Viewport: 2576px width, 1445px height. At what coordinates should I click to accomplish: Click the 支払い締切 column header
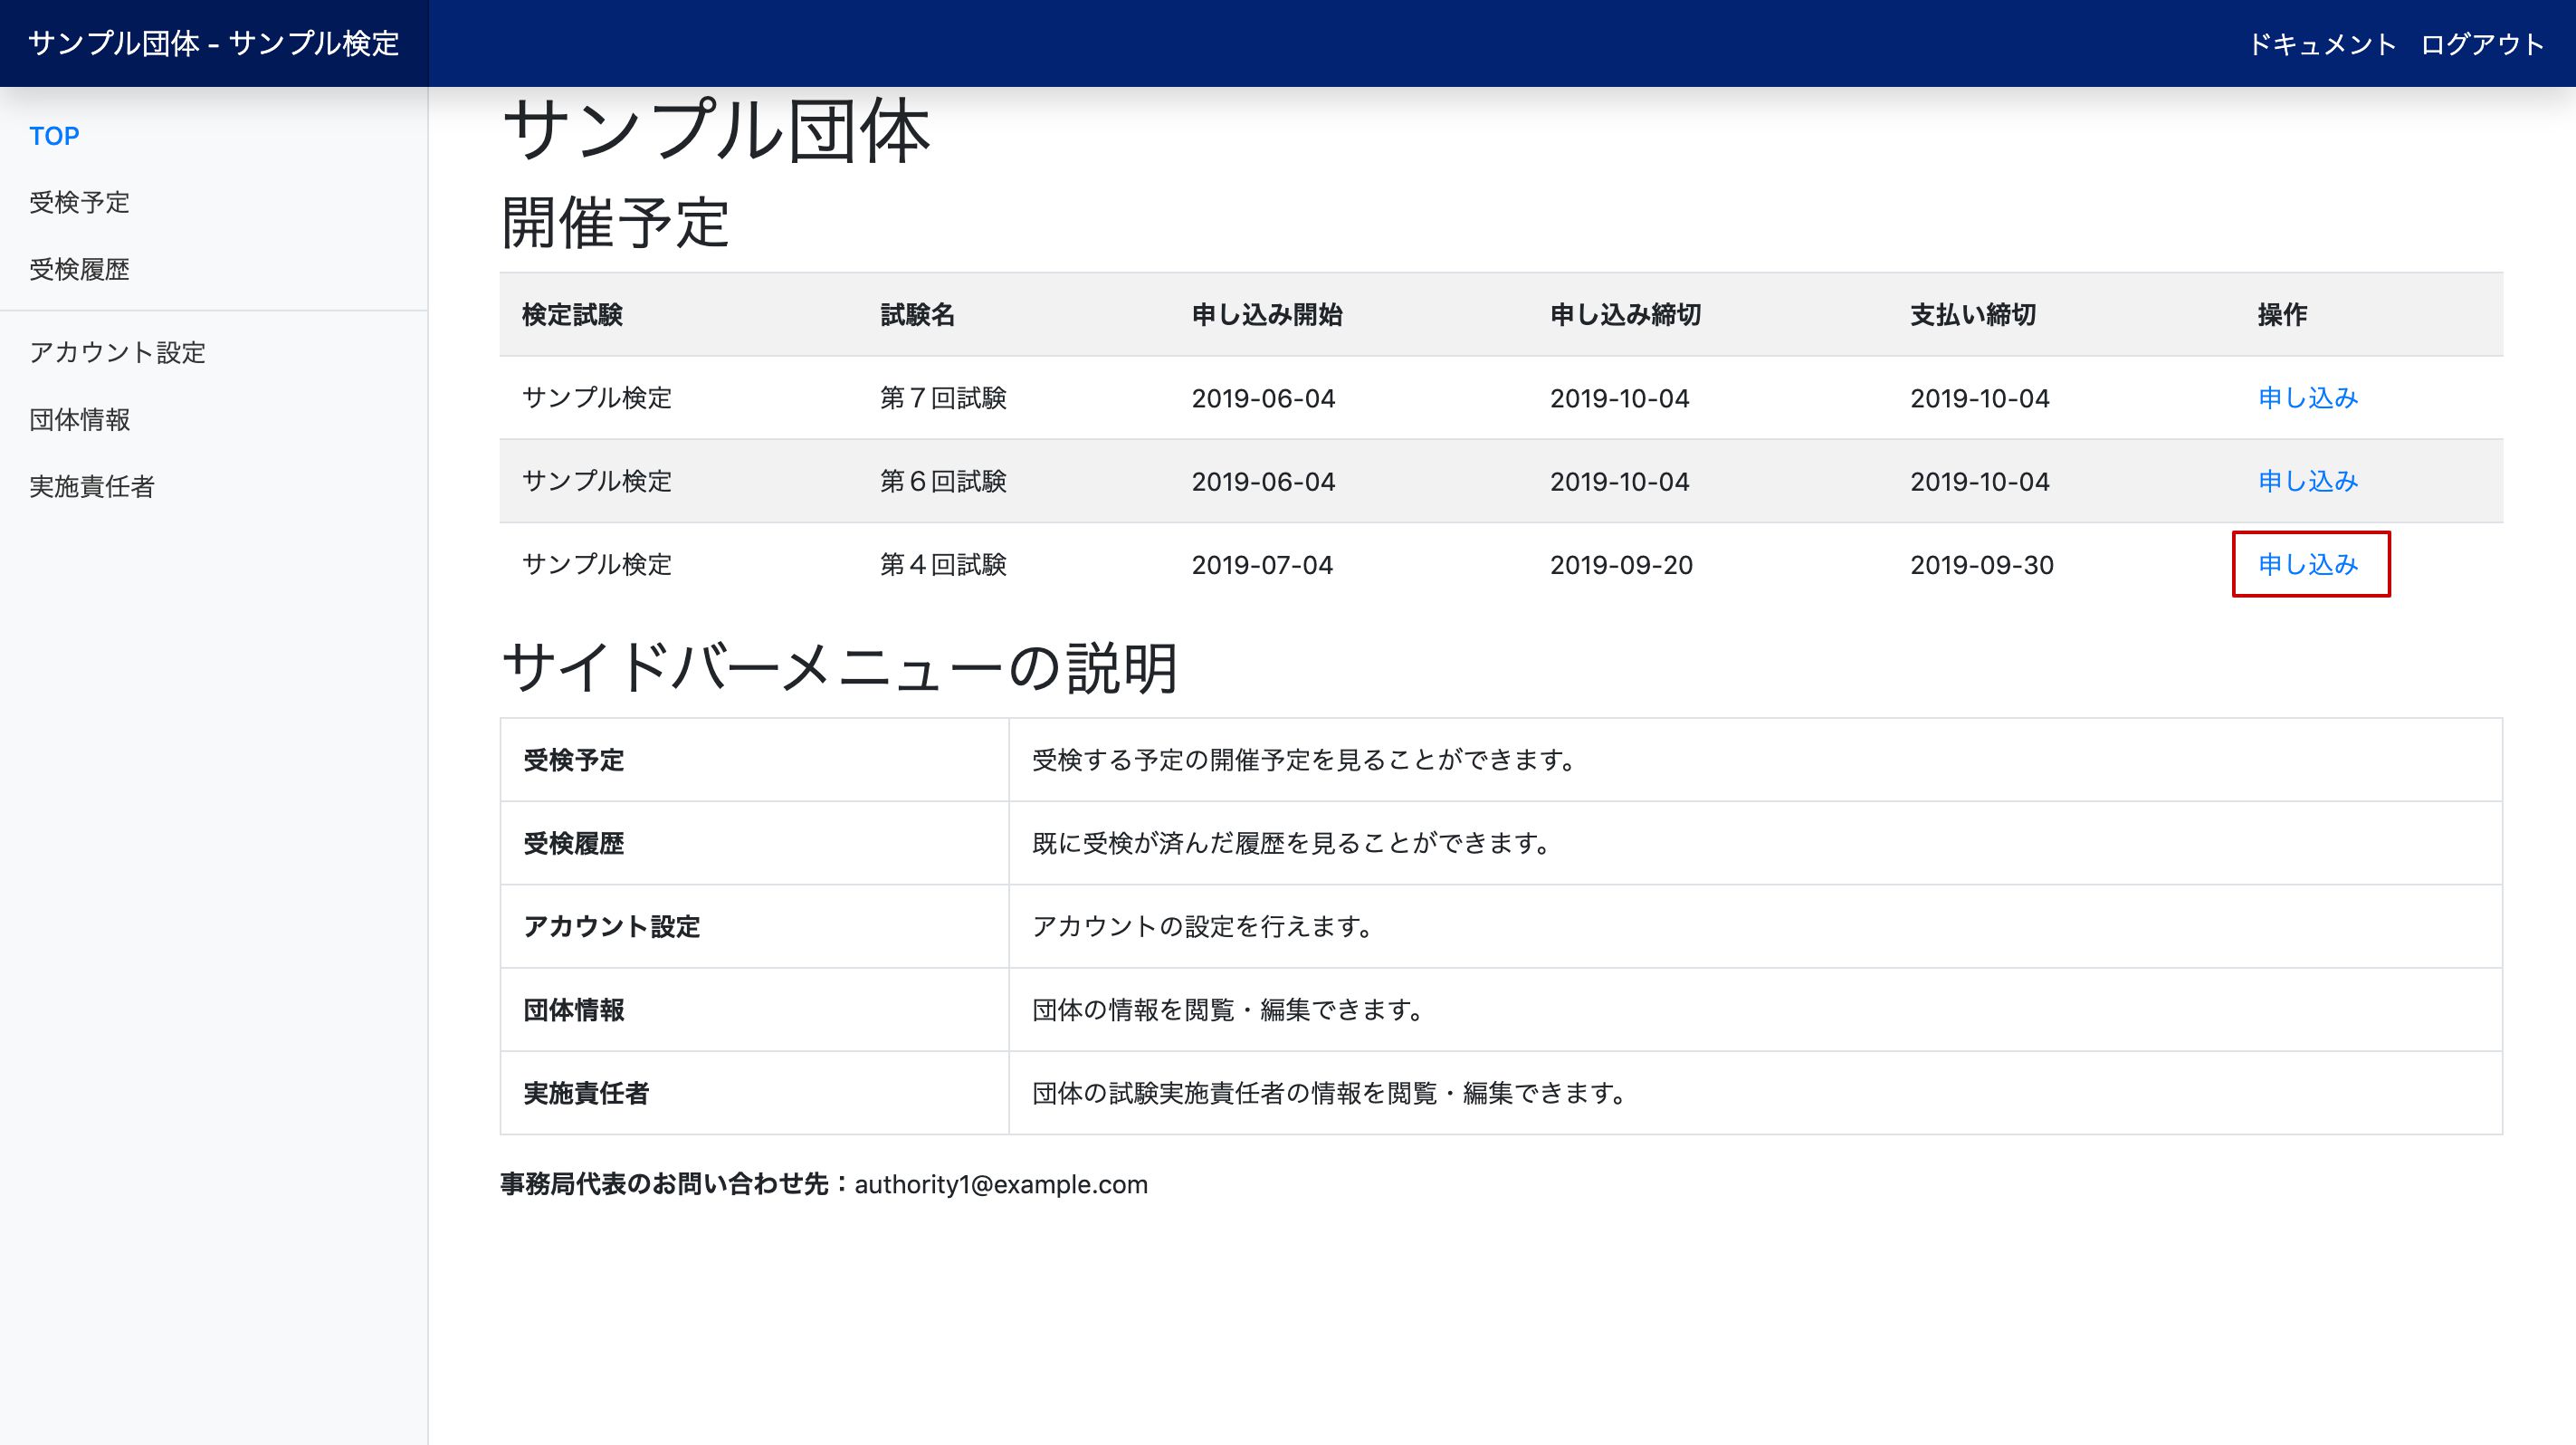[1973, 315]
